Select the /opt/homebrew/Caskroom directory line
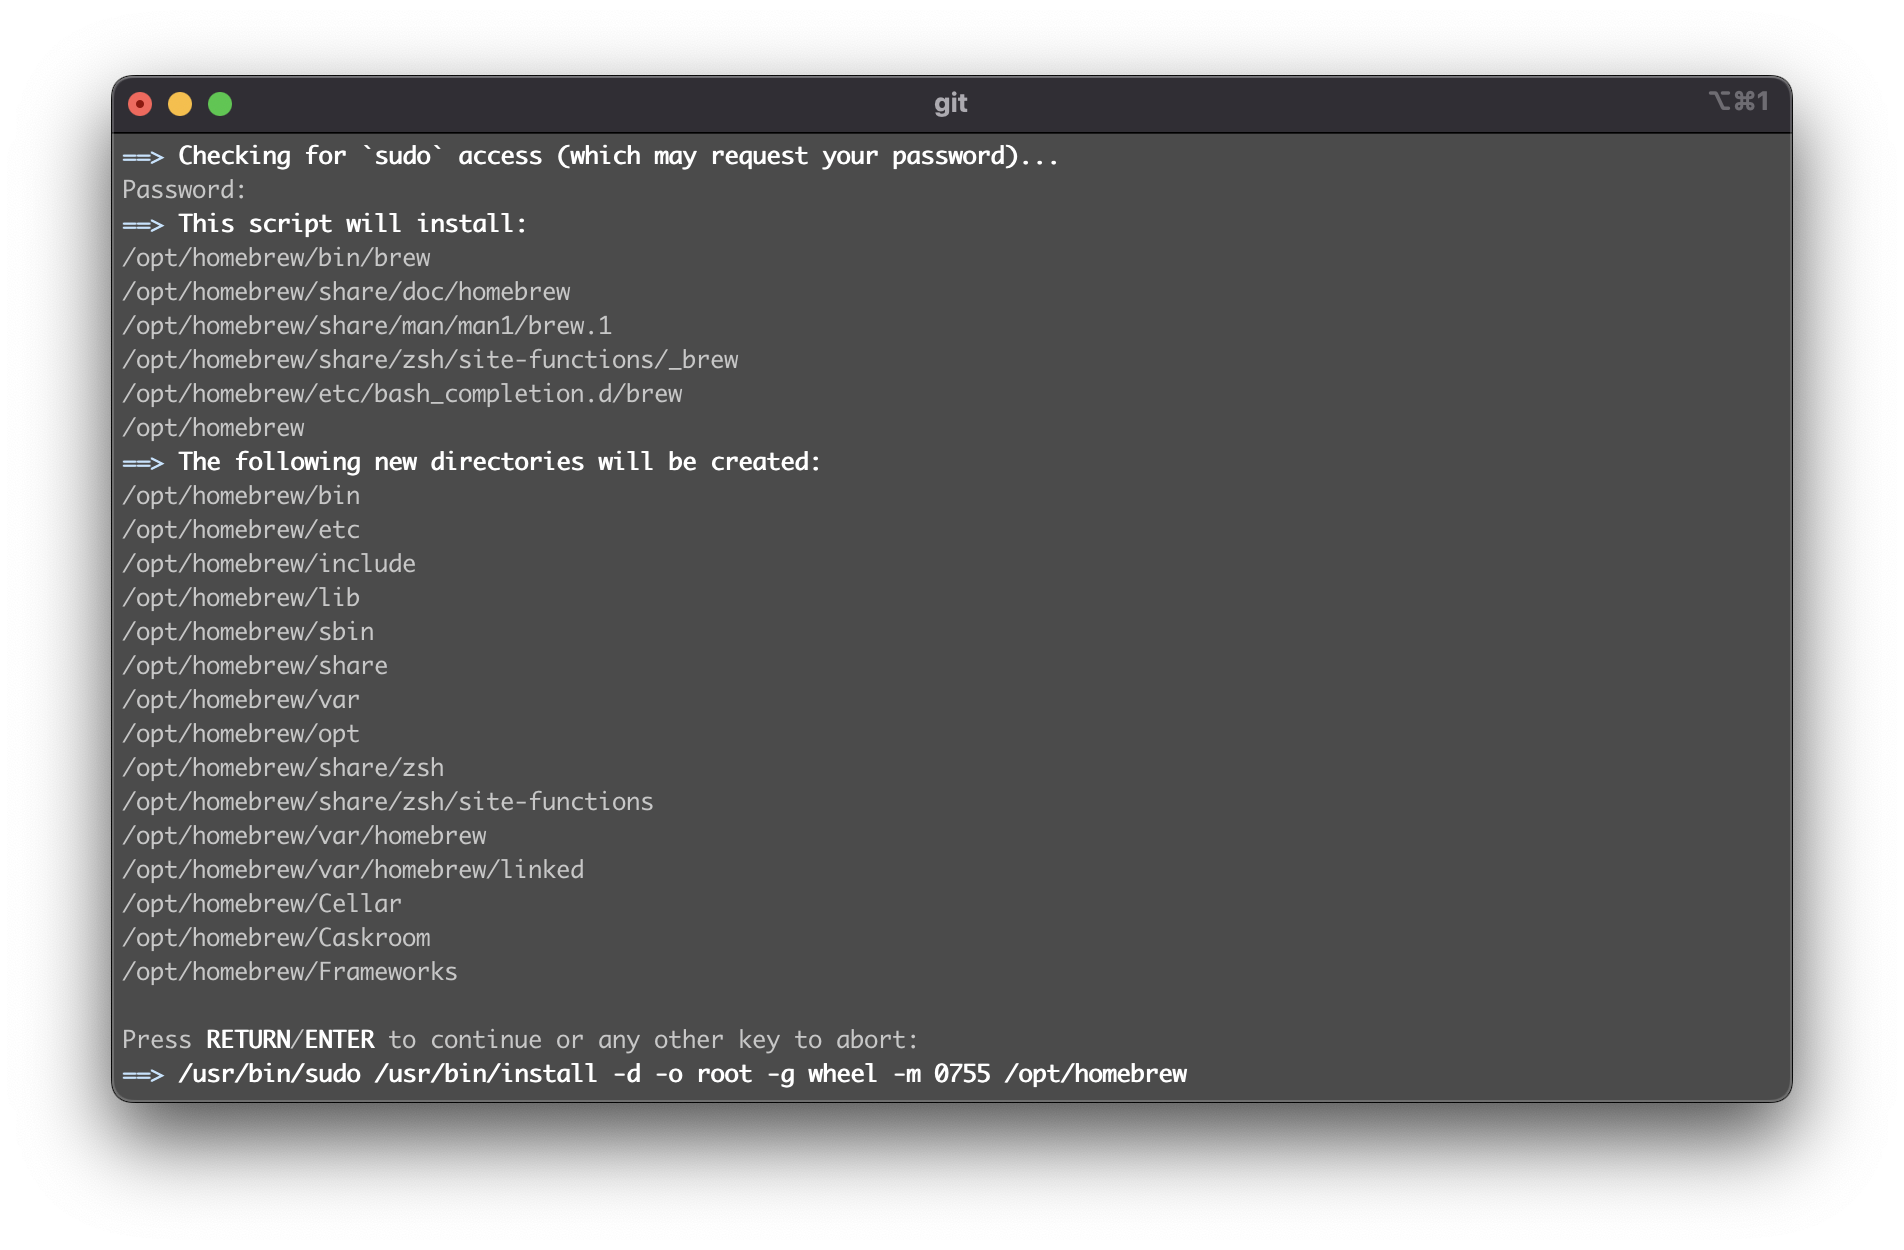 pyautogui.click(x=277, y=937)
